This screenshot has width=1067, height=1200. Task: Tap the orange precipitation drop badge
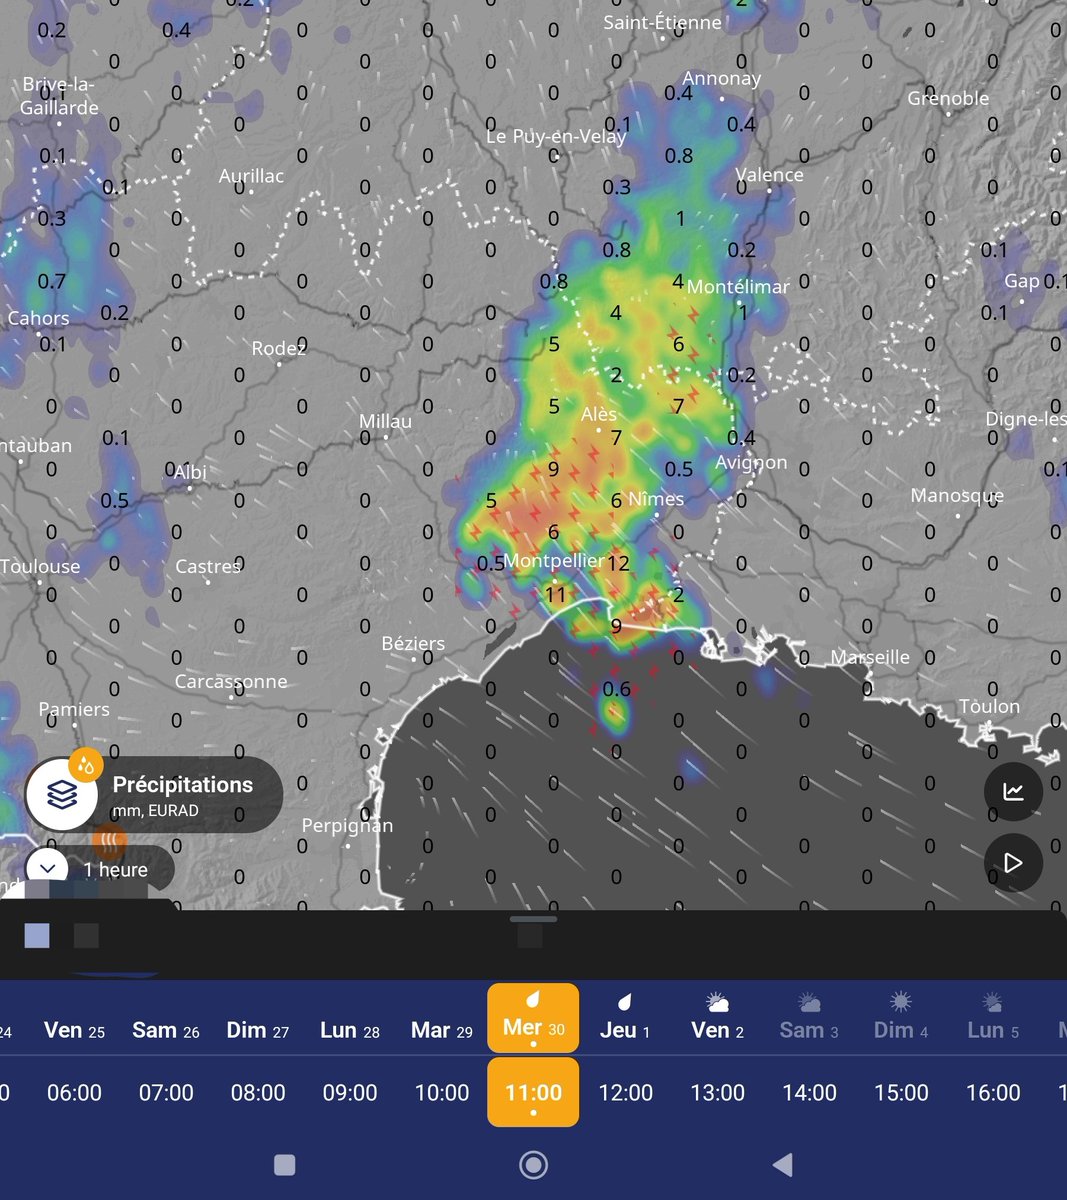click(x=86, y=765)
